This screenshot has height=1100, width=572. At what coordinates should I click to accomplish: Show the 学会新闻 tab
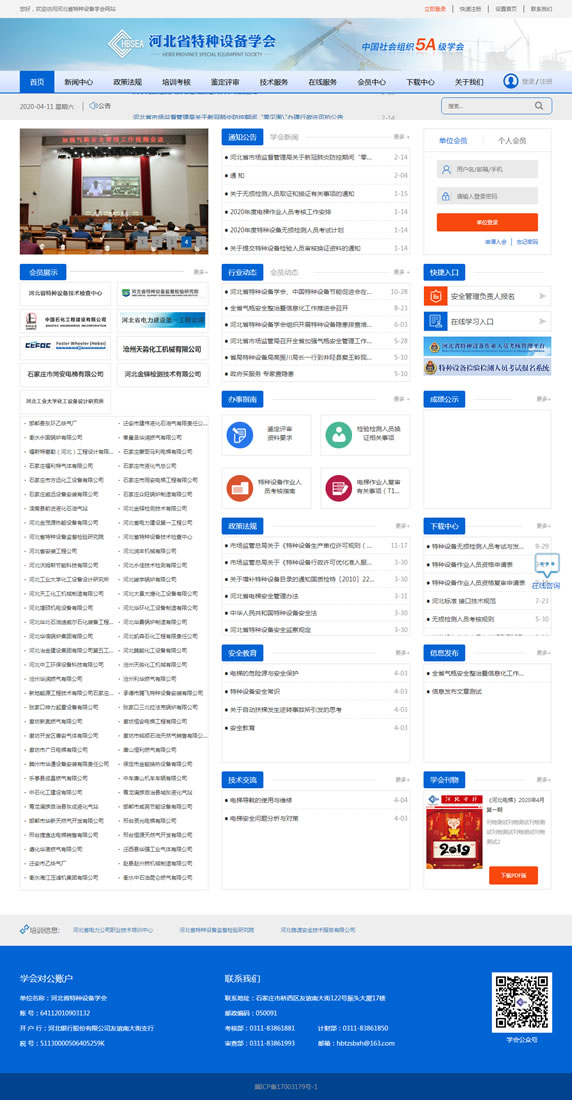(284, 137)
